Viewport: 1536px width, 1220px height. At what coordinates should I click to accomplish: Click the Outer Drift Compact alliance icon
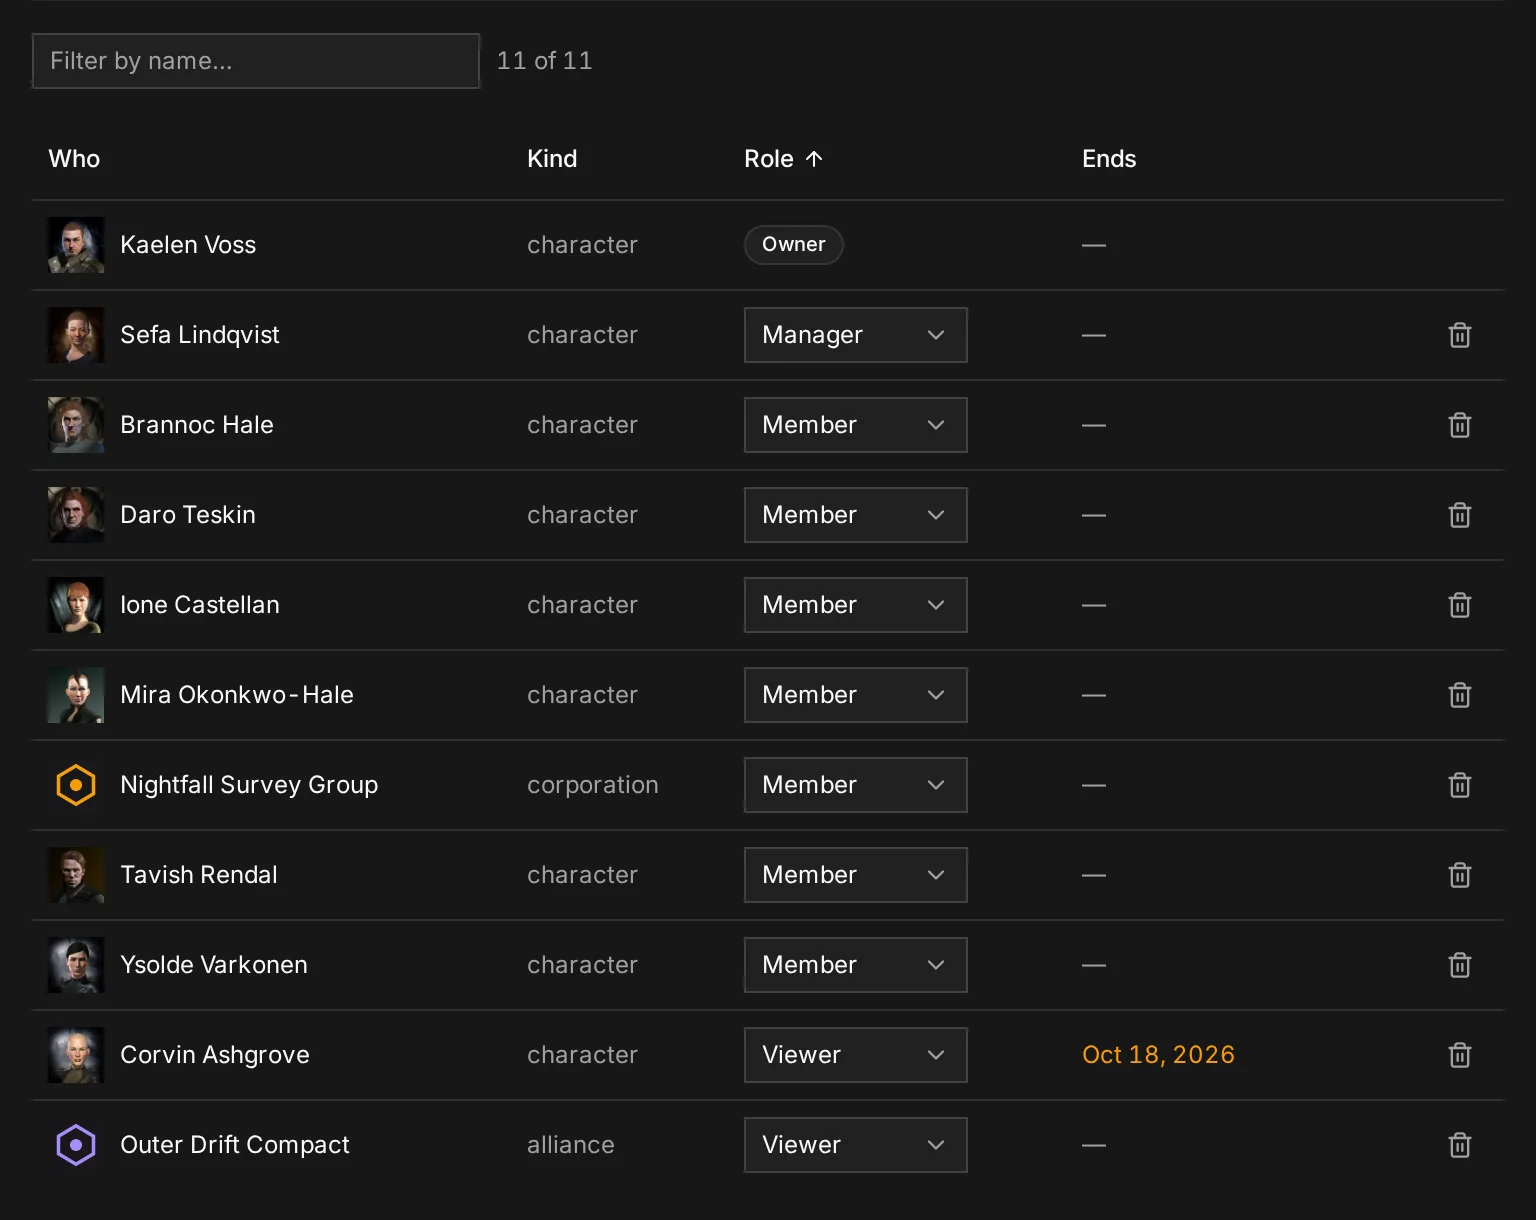click(x=76, y=1145)
